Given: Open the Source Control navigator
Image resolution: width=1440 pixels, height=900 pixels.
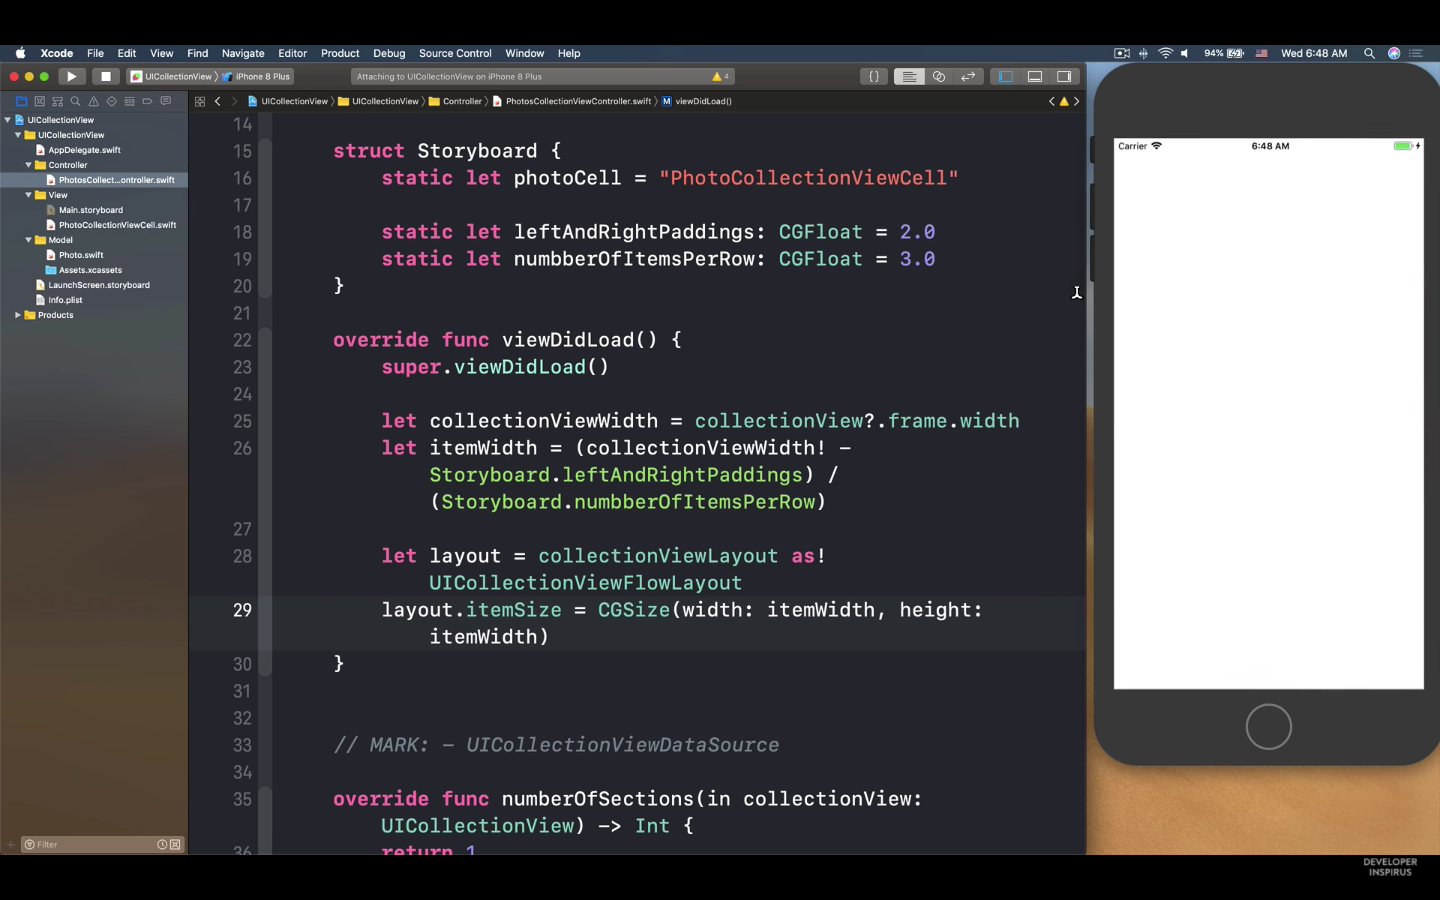Looking at the screenshot, I should click(x=39, y=101).
